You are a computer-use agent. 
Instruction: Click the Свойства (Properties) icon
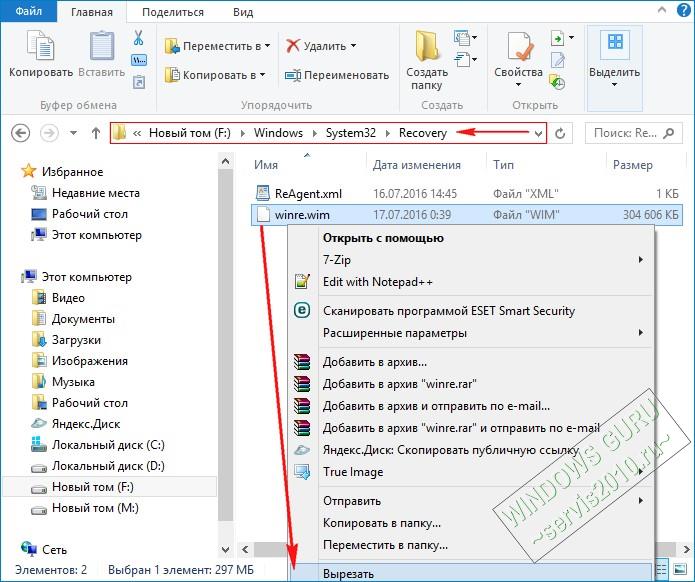coord(519,46)
